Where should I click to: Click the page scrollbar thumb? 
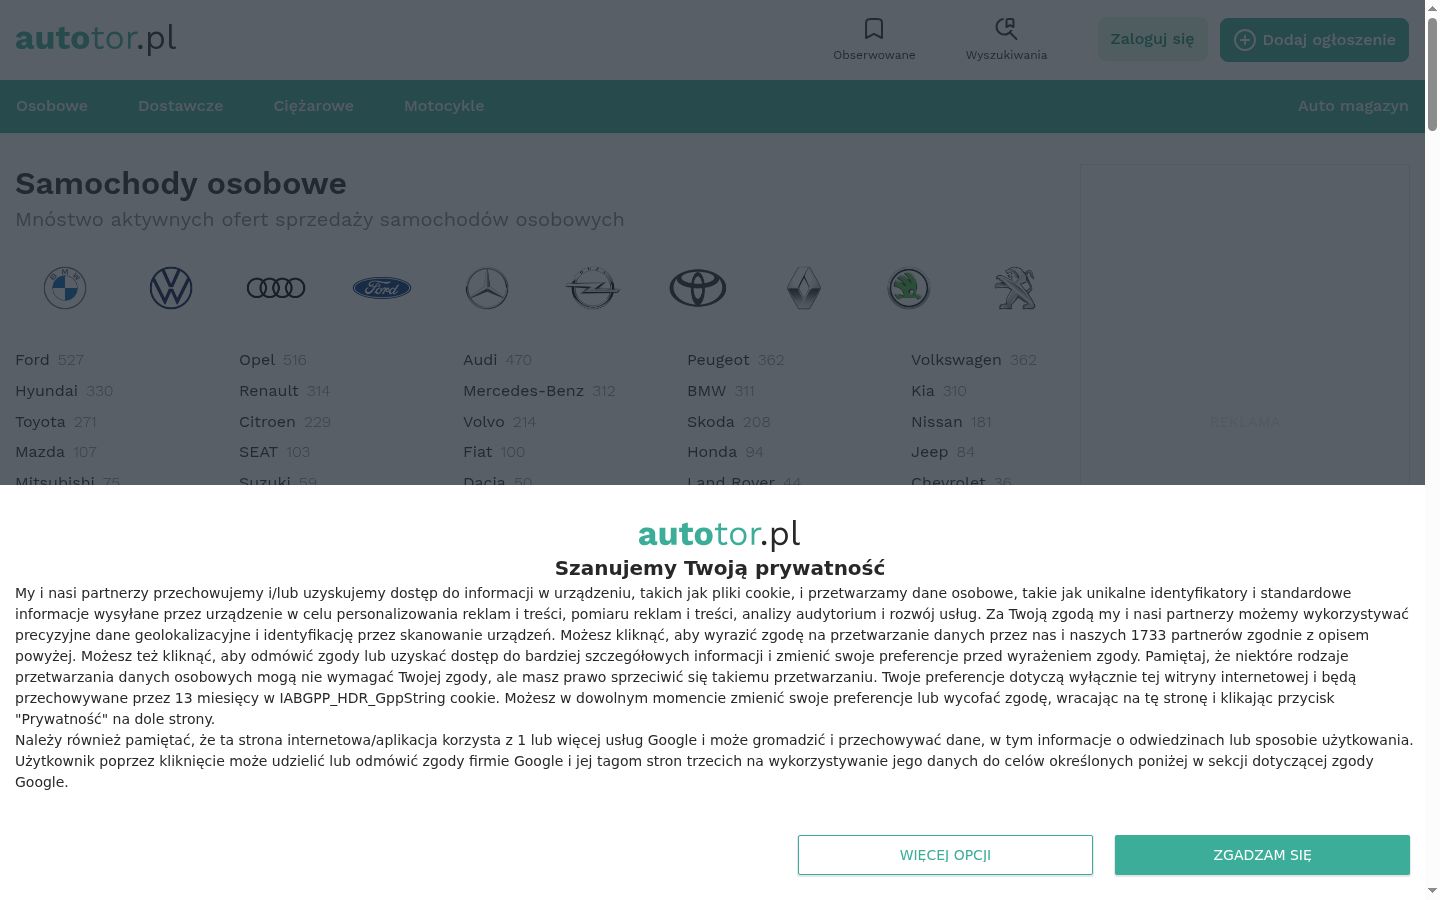tap(1432, 73)
